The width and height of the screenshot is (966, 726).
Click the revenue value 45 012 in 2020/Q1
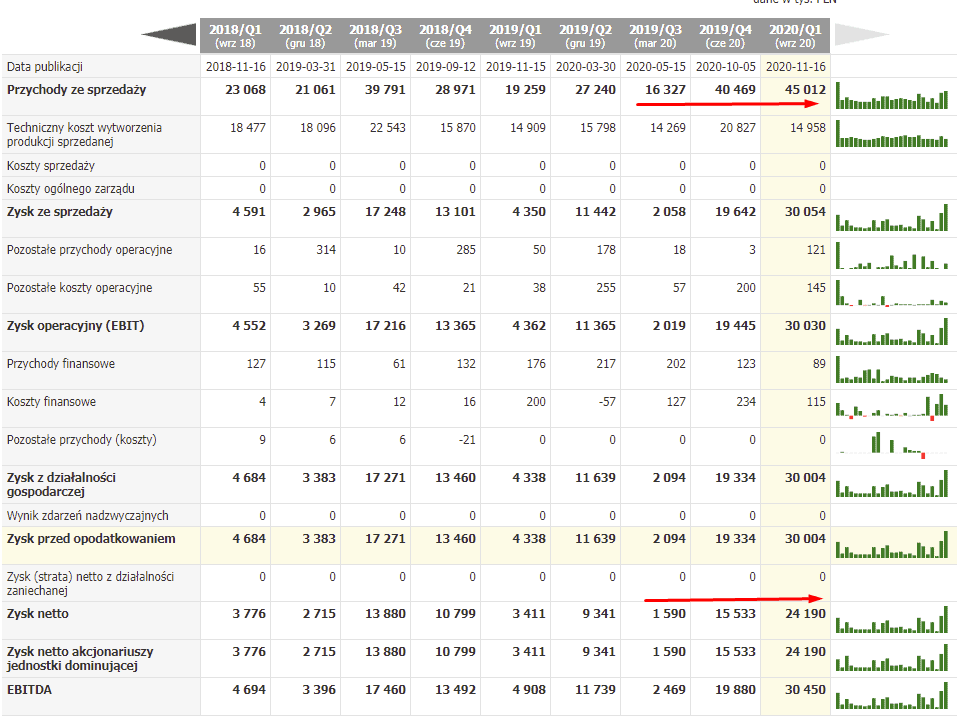(x=805, y=90)
